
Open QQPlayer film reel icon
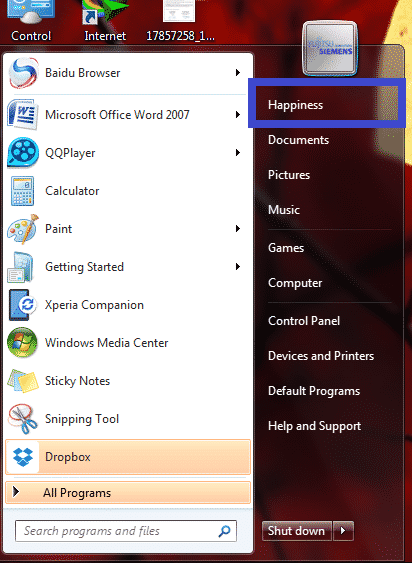pyautogui.click(x=23, y=153)
